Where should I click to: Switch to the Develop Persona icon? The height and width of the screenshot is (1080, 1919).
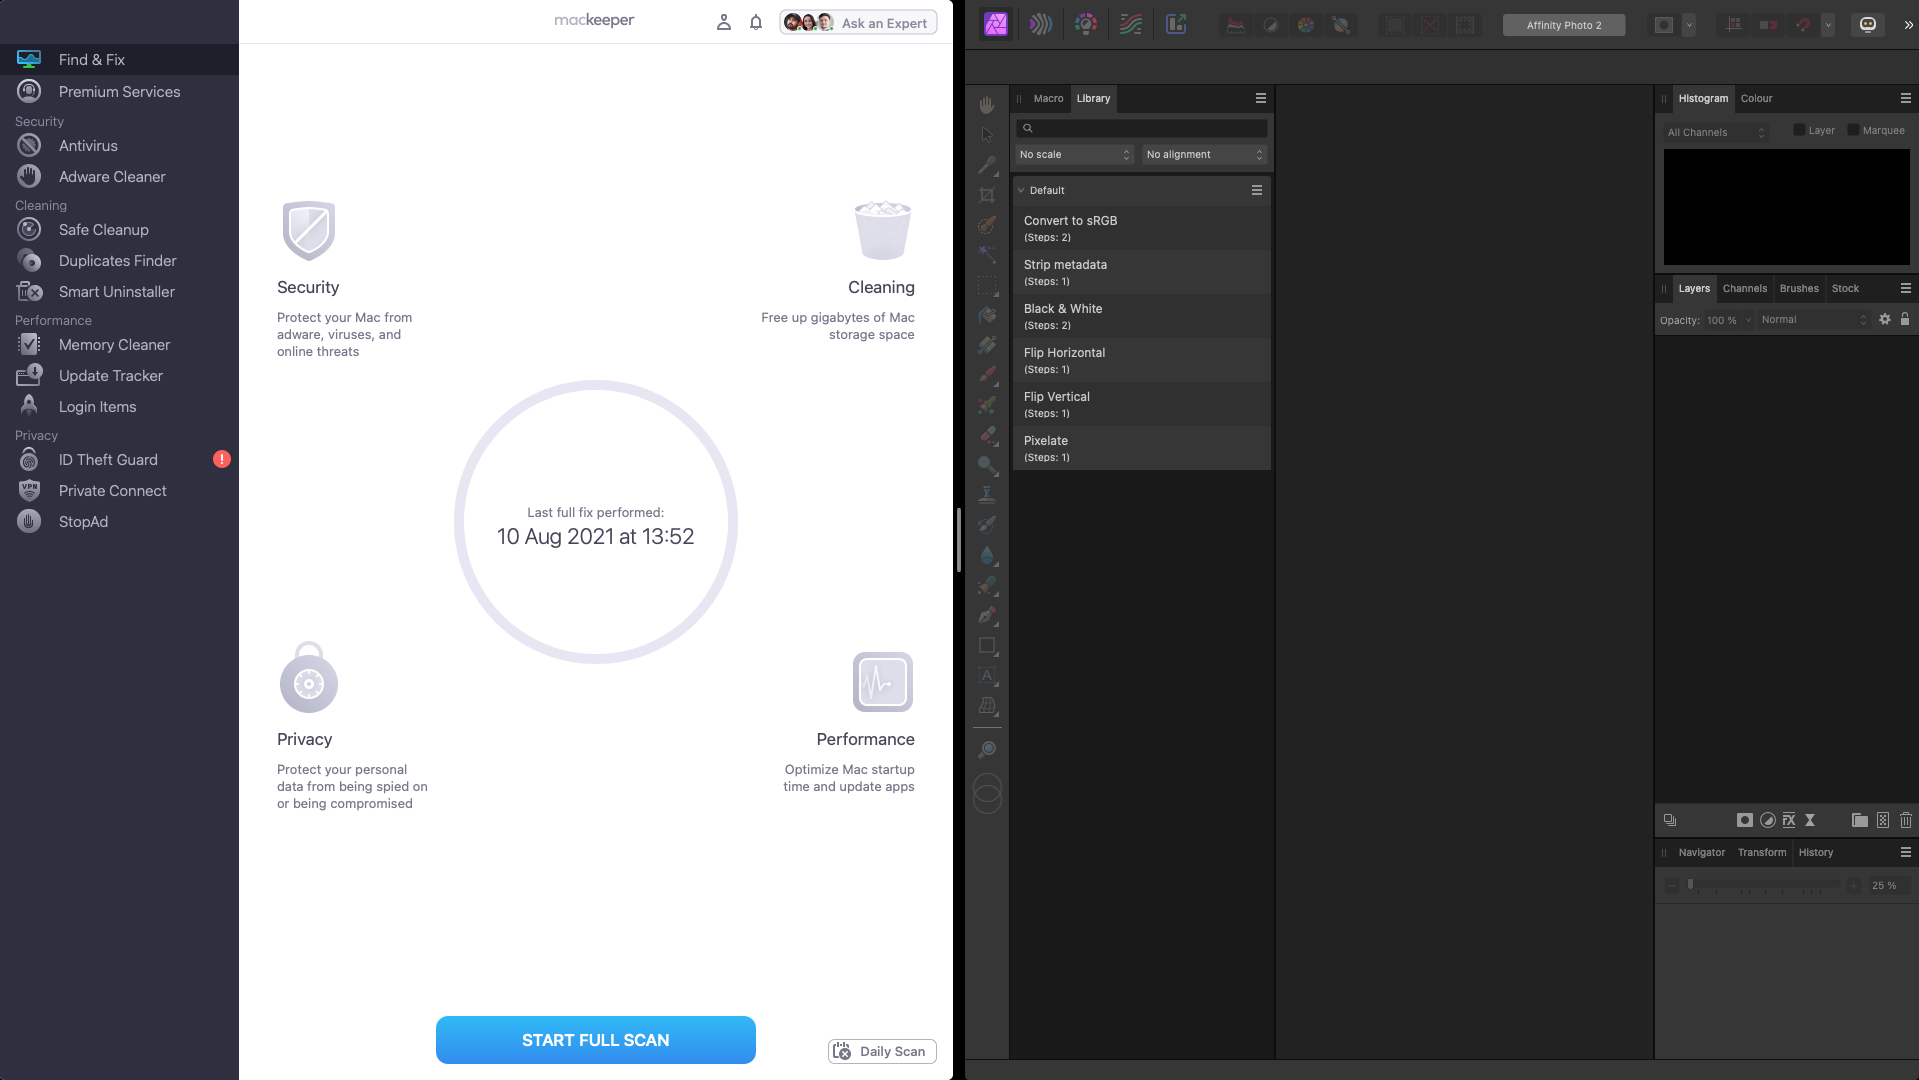1086,24
